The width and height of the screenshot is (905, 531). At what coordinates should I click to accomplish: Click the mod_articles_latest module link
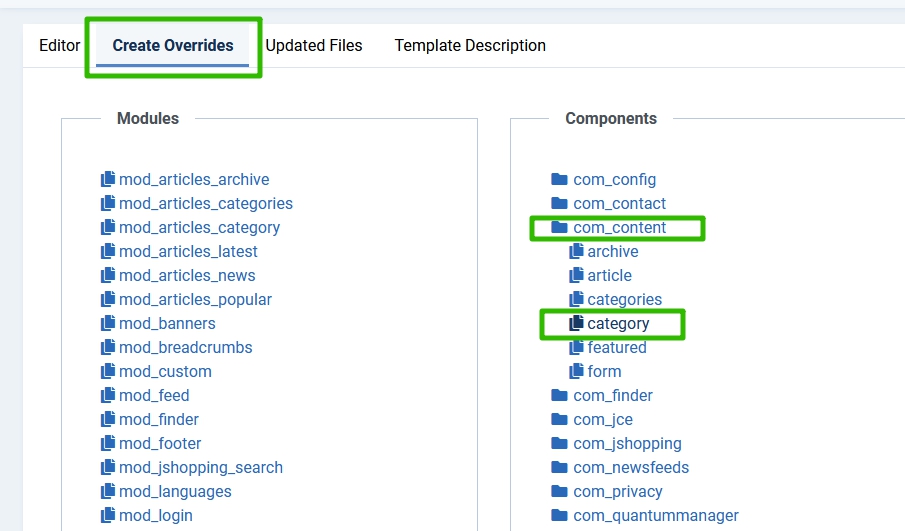click(188, 252)
